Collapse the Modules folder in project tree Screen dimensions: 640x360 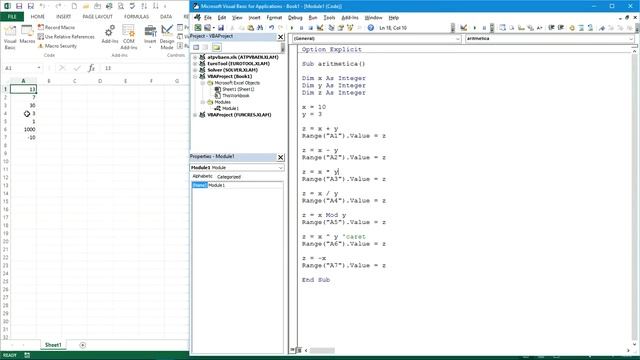click(x=202, y=102)
